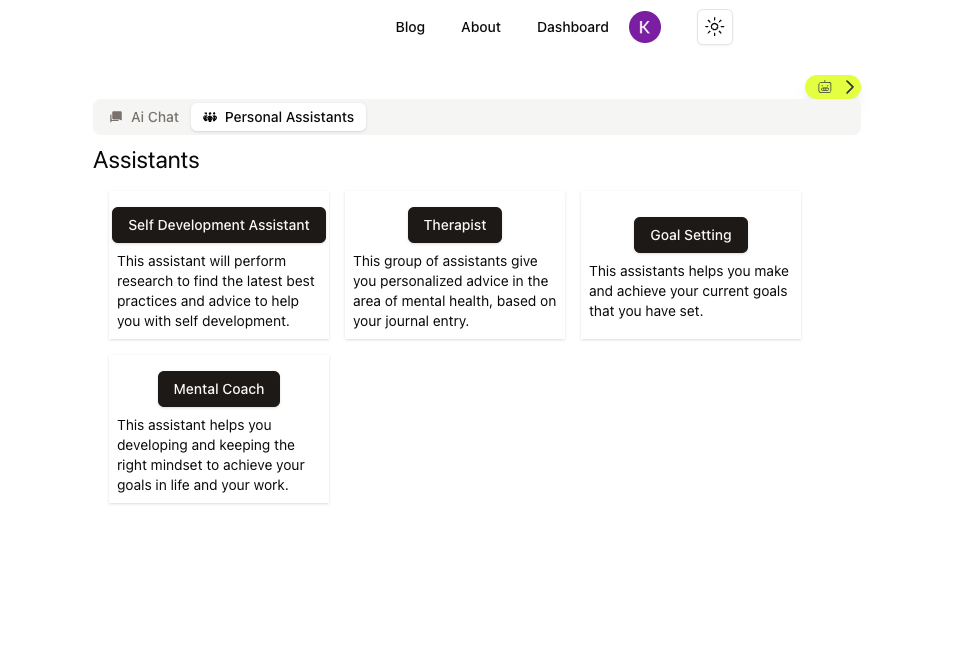Choose the Mental Coach assistant
This screenshot has width=959, height=672.
click(219, 389)
